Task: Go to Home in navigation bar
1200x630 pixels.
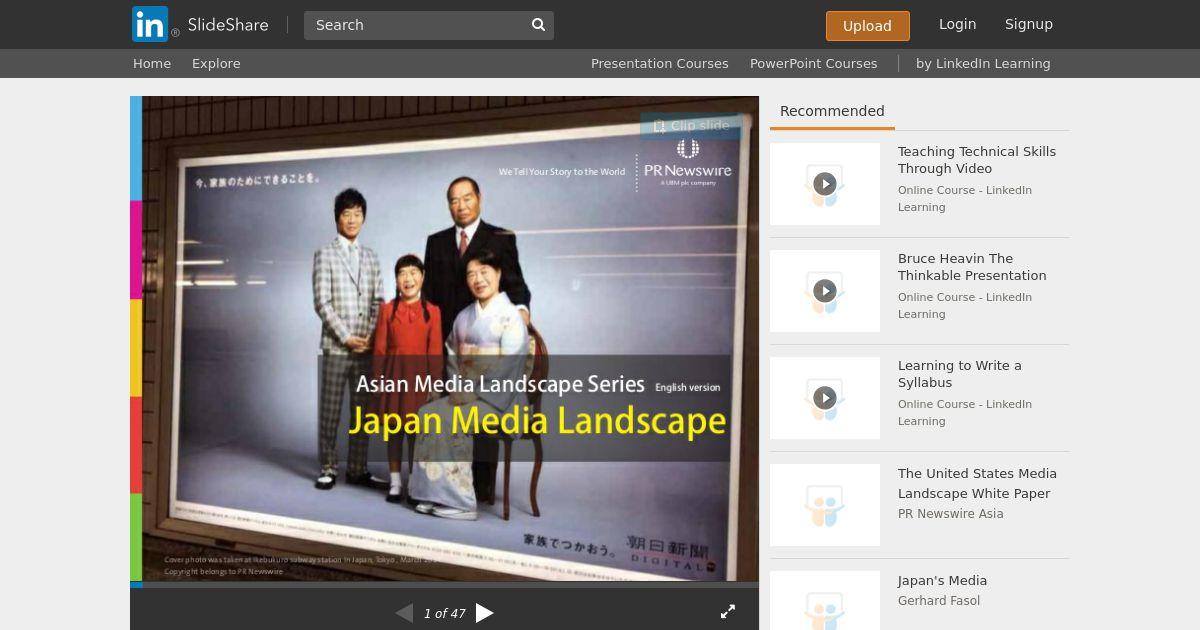Action: point(152,63)
